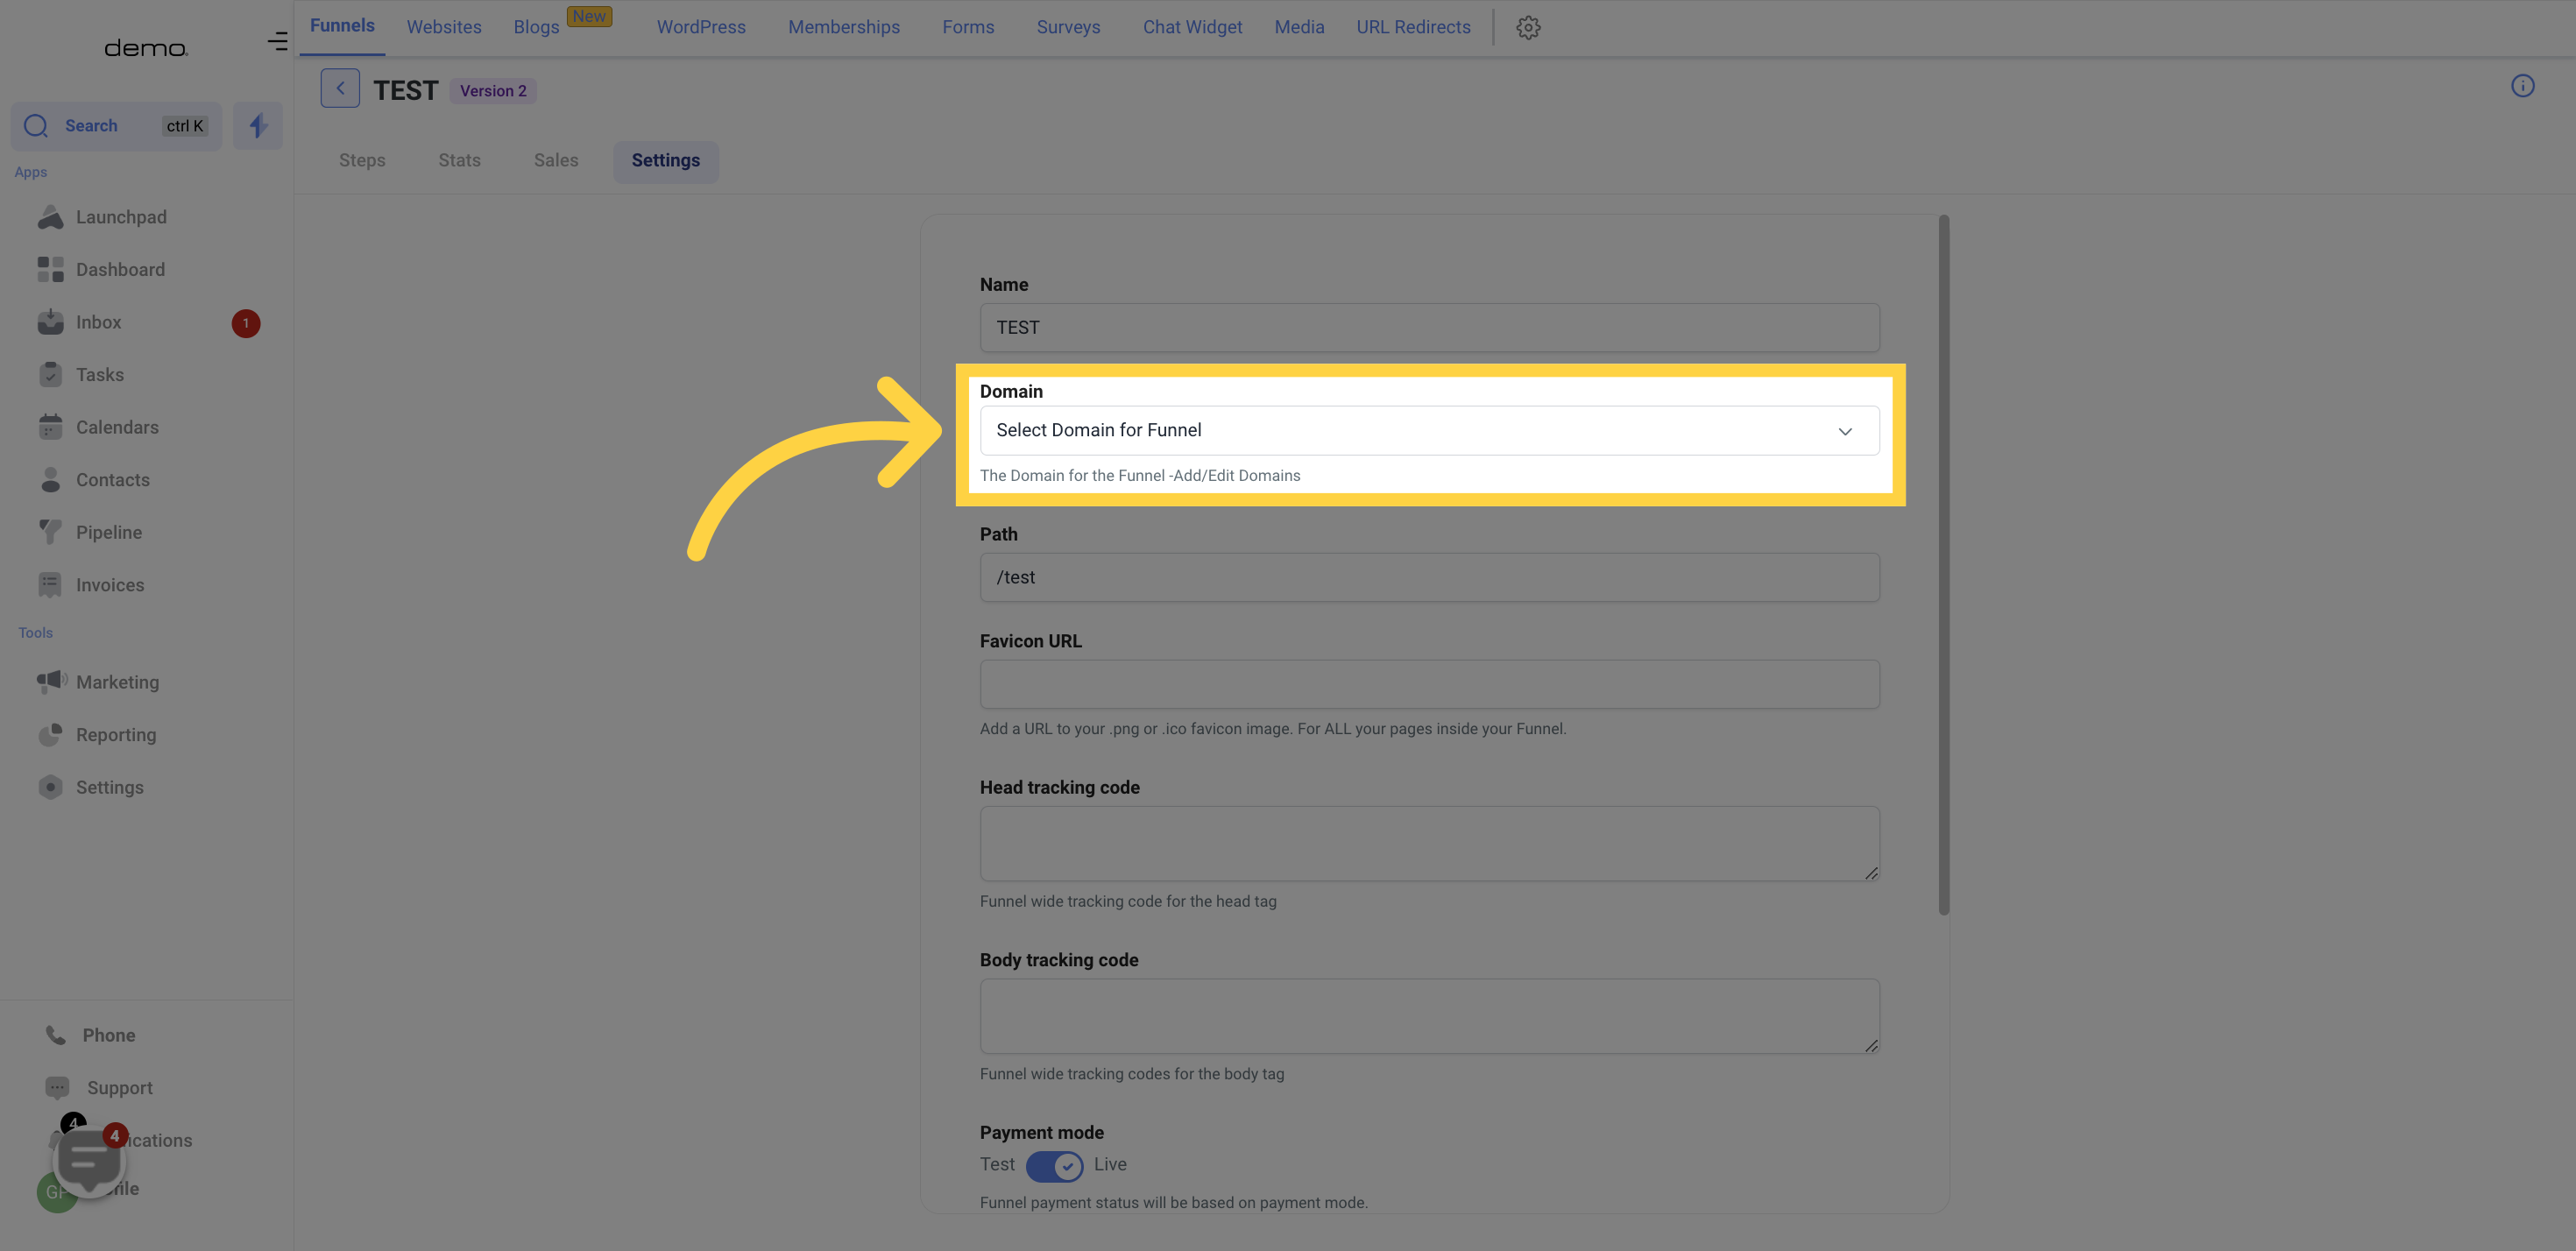Switch to the Stats tab
2576x1251 pixels.
point(458,161)
